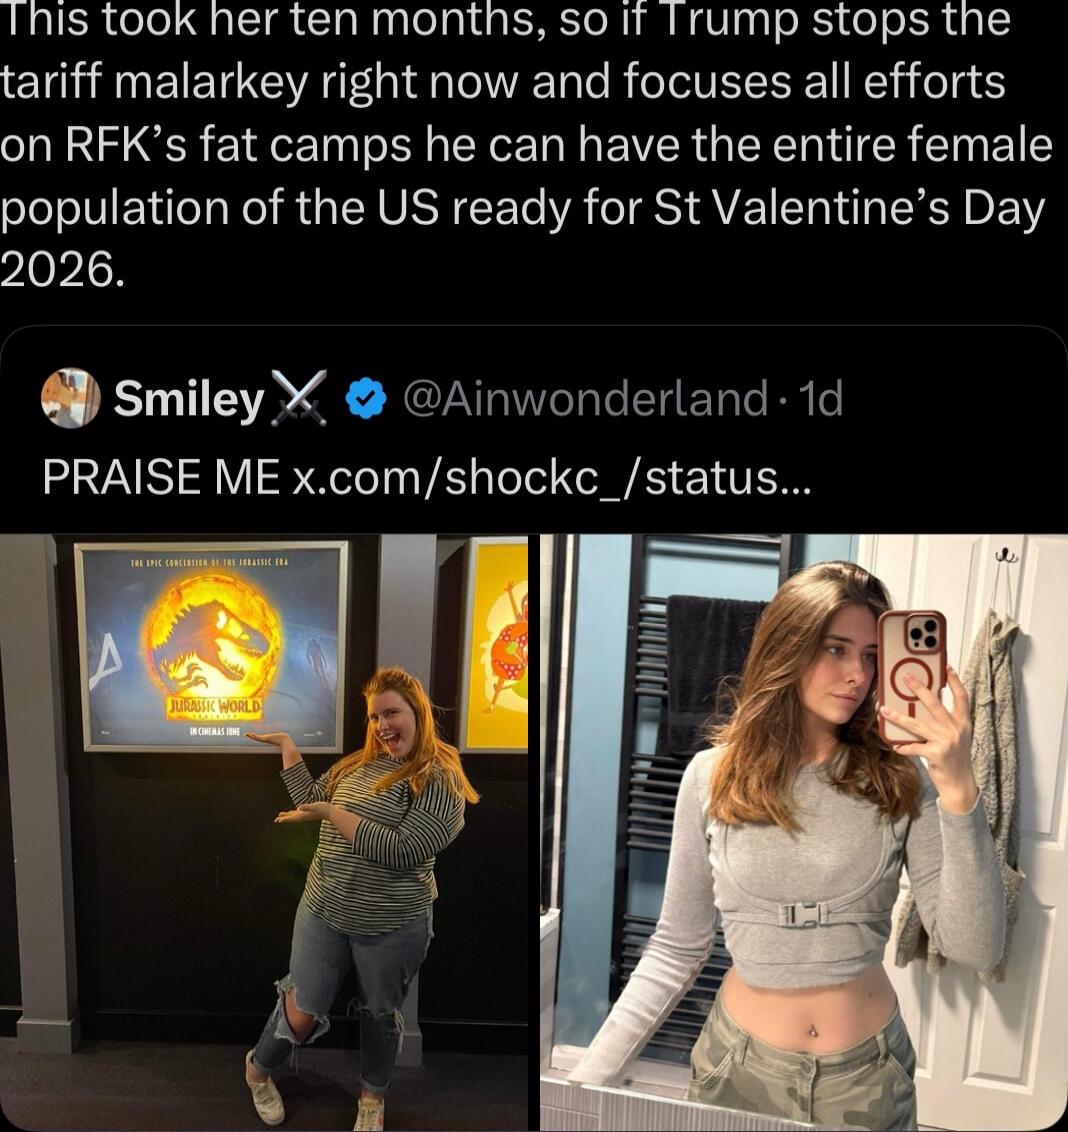The height and width of the screenshot is (1132, 1068).
Task: Click the word Trump in tweet
Action: pos(731,20)
